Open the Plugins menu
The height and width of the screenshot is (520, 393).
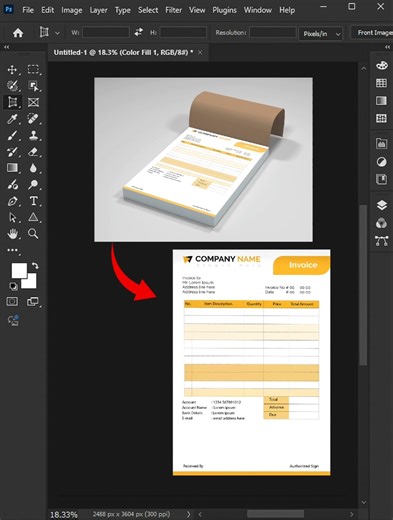click(x=224, y=10)
